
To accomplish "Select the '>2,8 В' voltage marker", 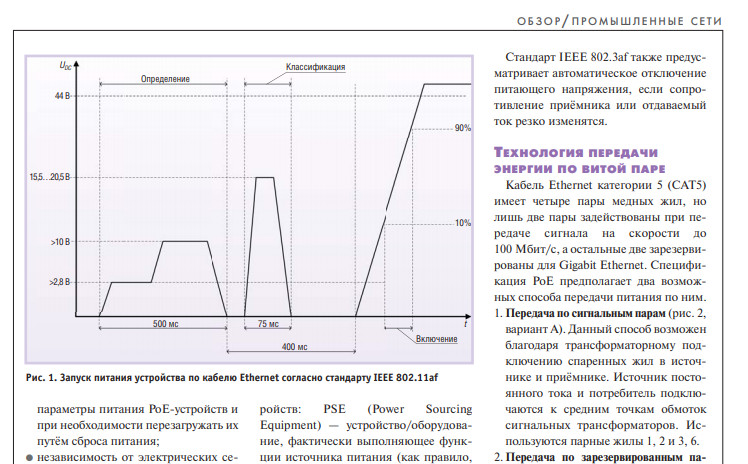I will click(x=59, y=283).
